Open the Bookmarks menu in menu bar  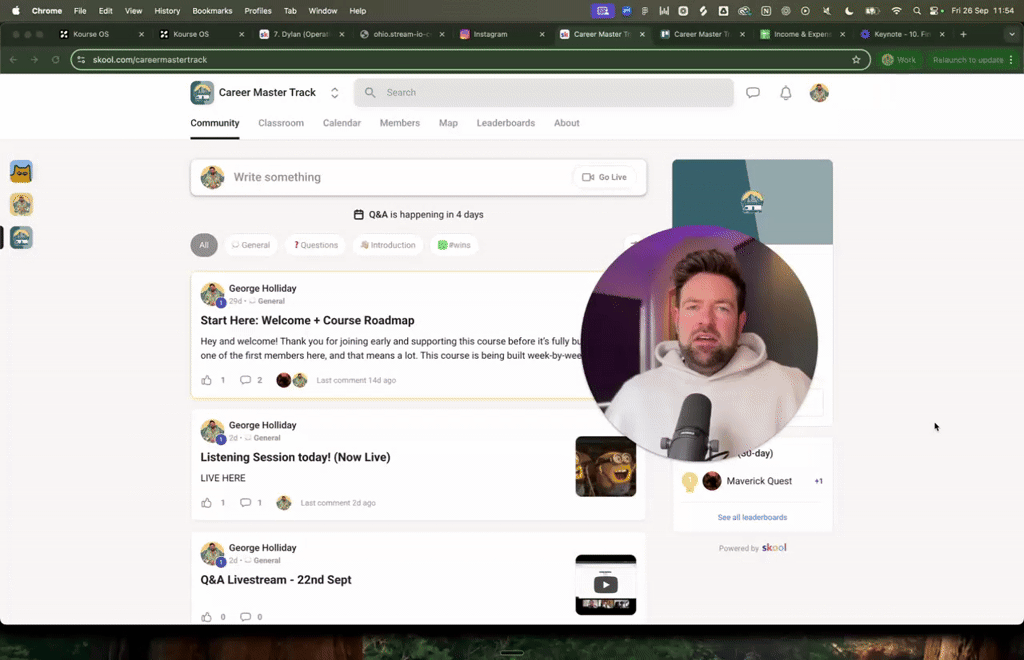point(212,10)
